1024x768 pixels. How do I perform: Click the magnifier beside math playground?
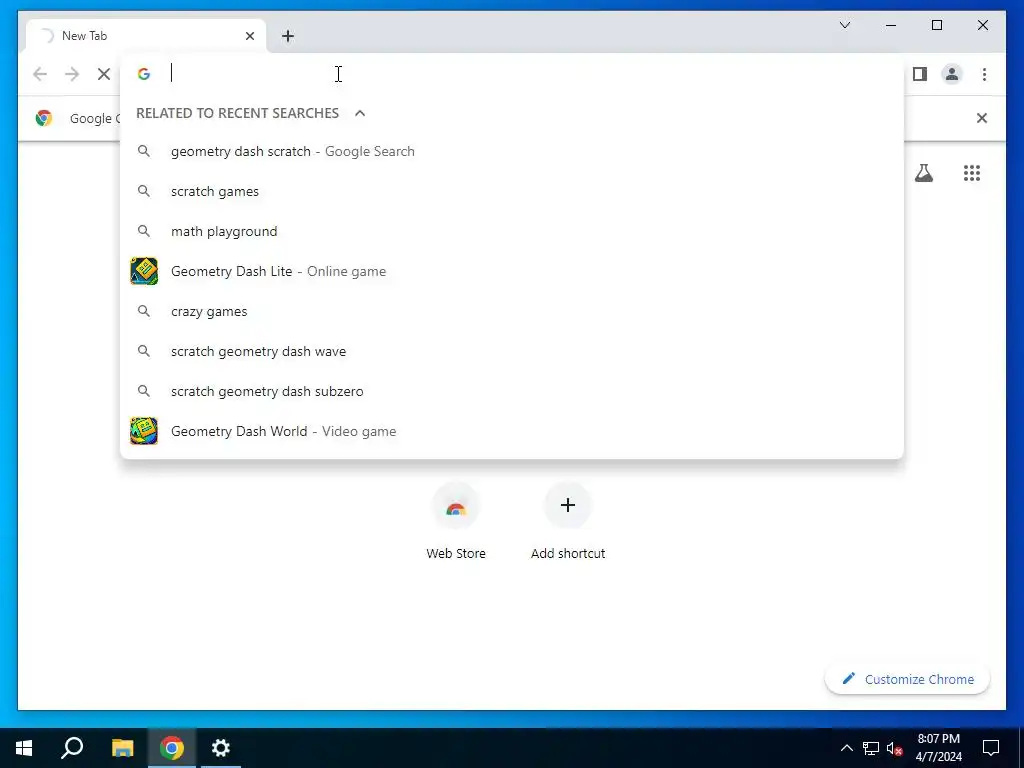tap(144, 231)
